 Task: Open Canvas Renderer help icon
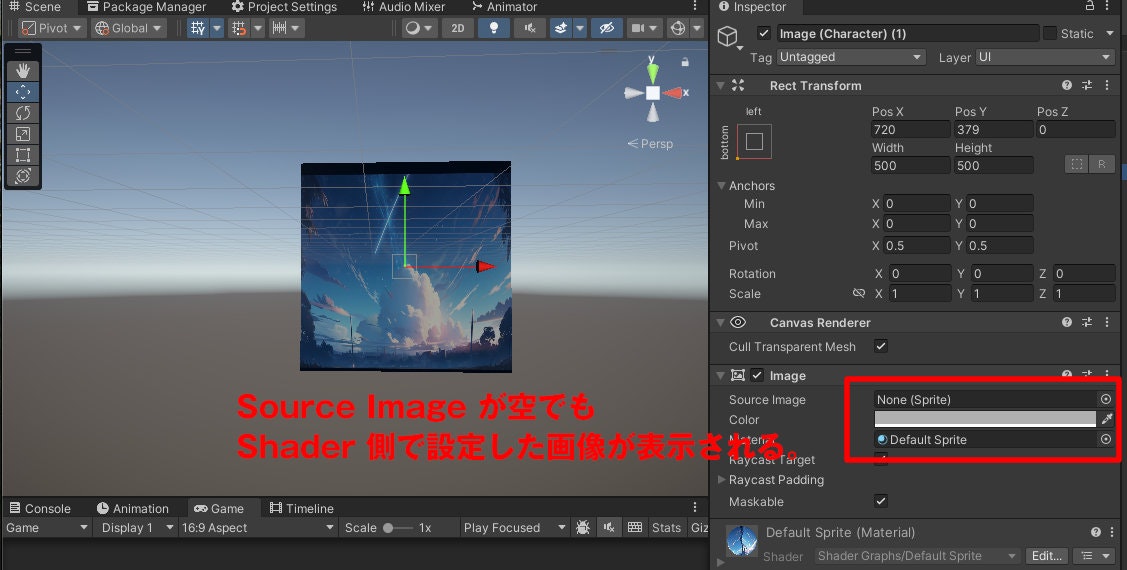pos(1067,322)
